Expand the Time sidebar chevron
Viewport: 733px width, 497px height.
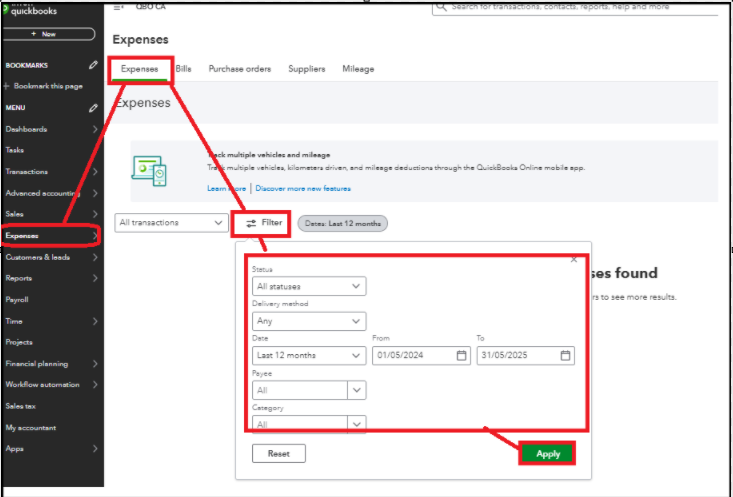[95, 321]
